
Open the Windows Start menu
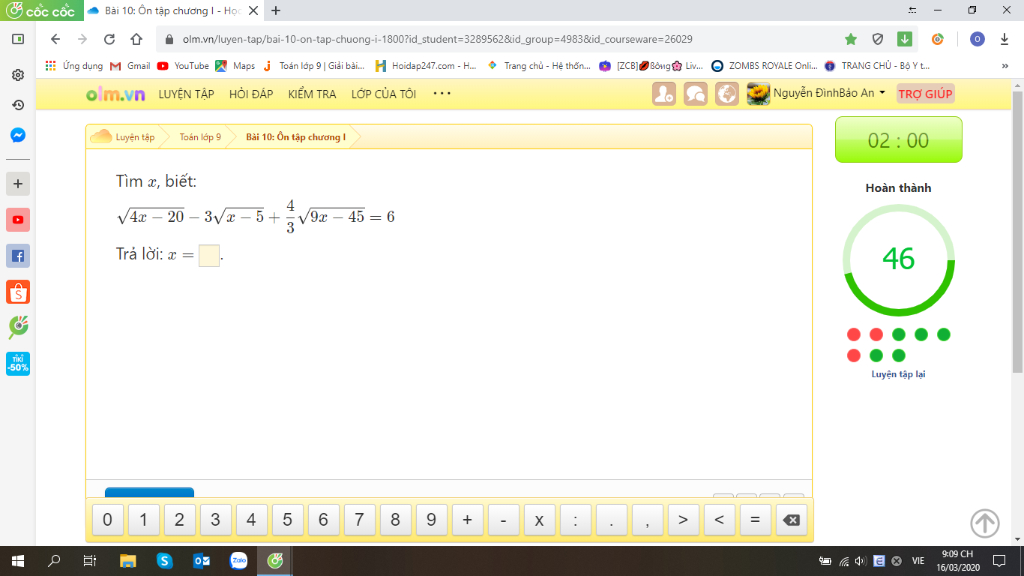(x=18, y=561)
